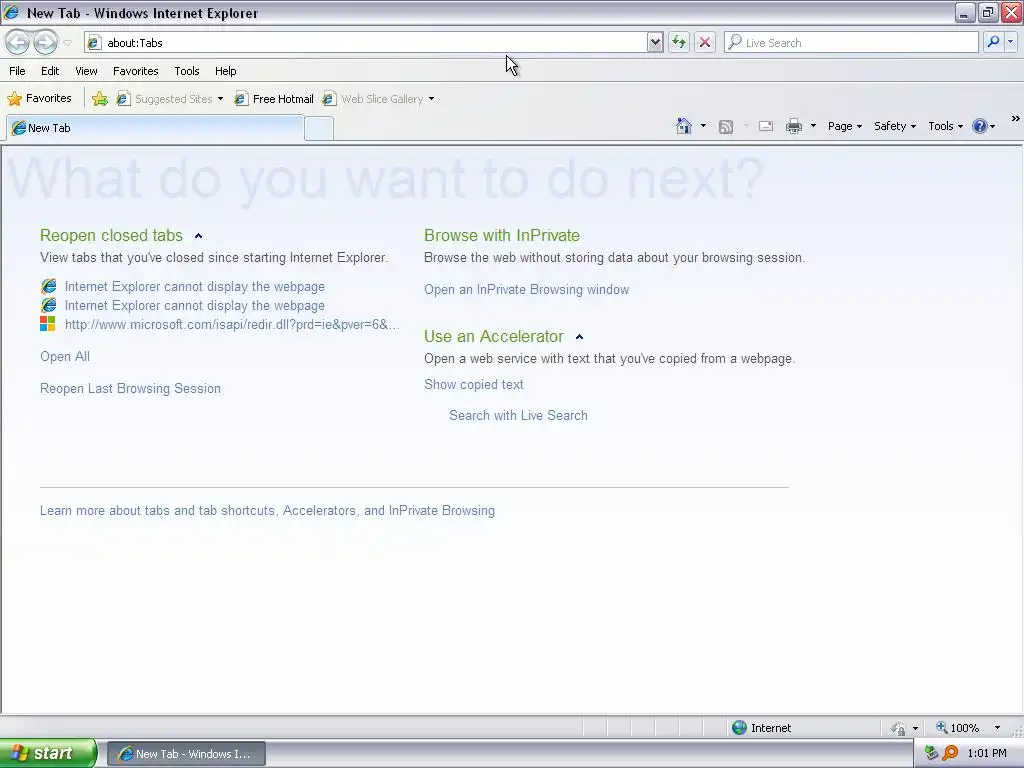Screen dimensions: 1024x768
Task: Click the Forward navigation button
Action: (45, 42)
